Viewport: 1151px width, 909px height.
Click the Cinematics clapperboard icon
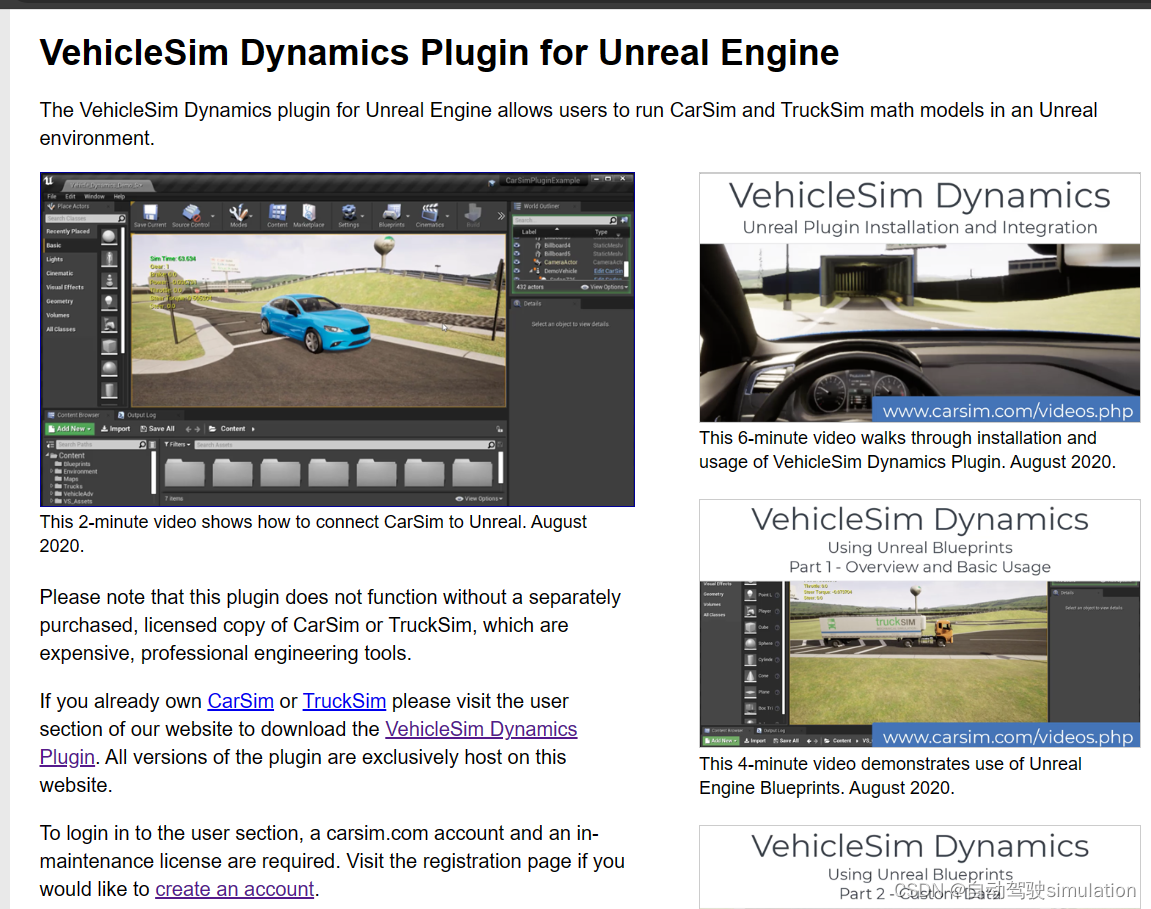[430, 215]
